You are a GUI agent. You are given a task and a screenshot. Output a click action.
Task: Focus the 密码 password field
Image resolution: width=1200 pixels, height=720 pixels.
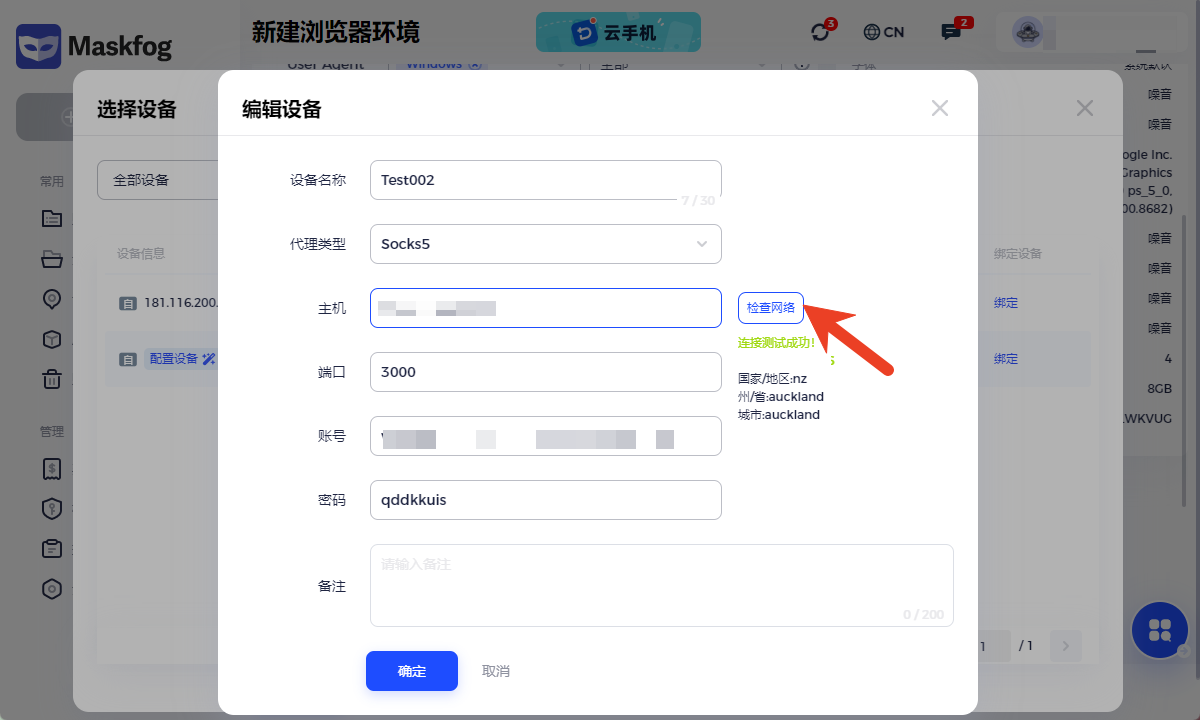(x=545, y=500)
